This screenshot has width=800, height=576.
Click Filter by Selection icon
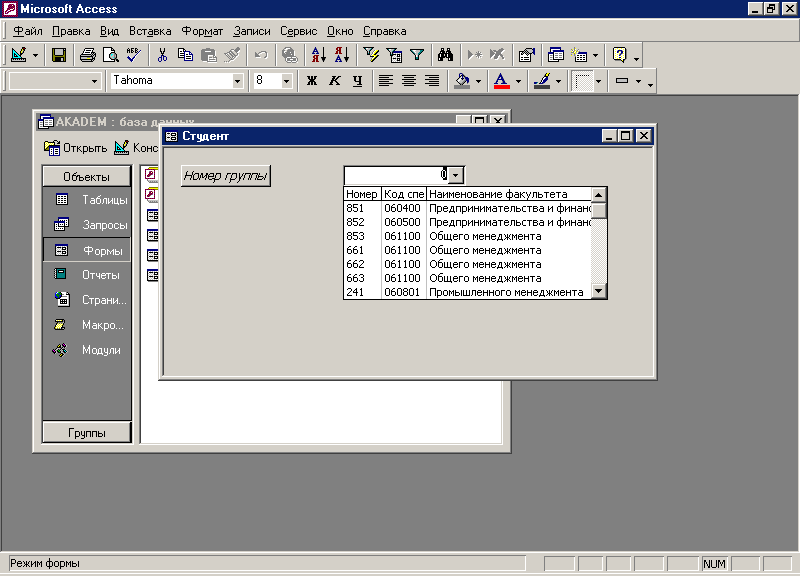point(371,55)
